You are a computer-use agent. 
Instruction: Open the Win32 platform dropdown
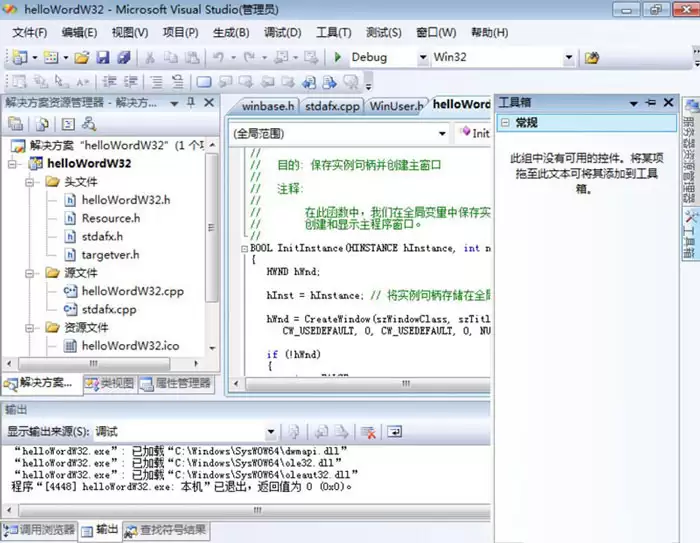tap(569, 58)
